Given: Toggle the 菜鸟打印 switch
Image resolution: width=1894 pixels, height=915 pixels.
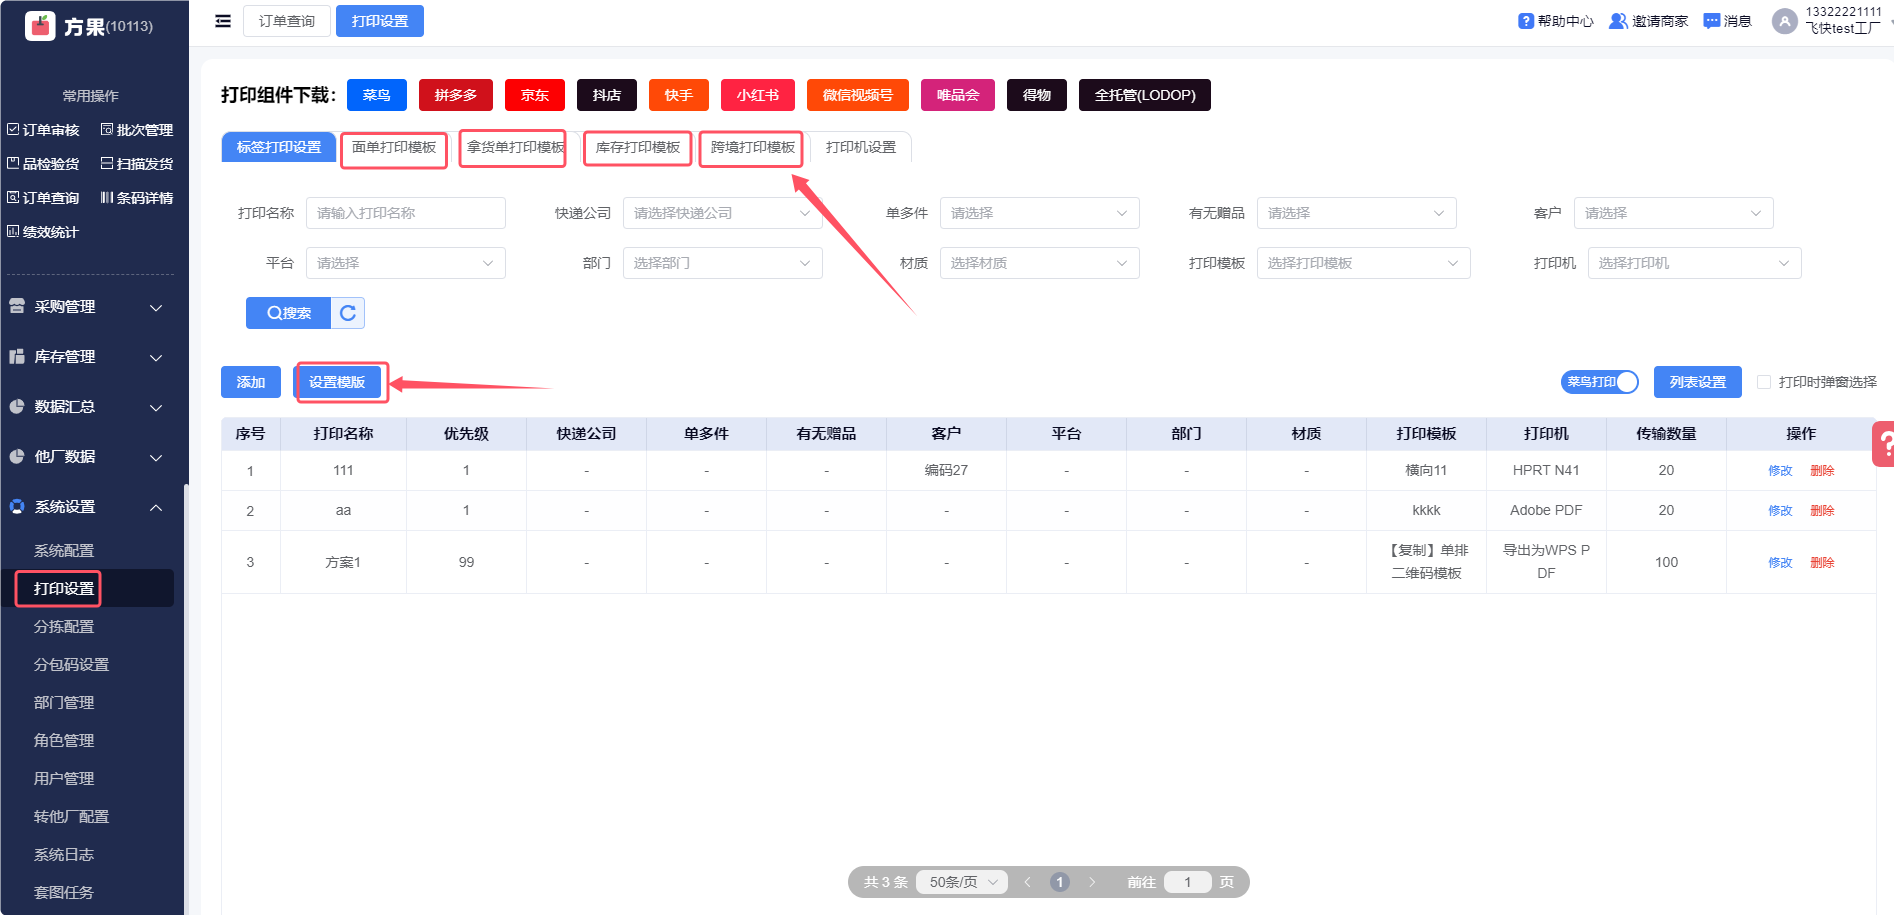Looking at the screenshot, I should click(x=1600, y=382).
